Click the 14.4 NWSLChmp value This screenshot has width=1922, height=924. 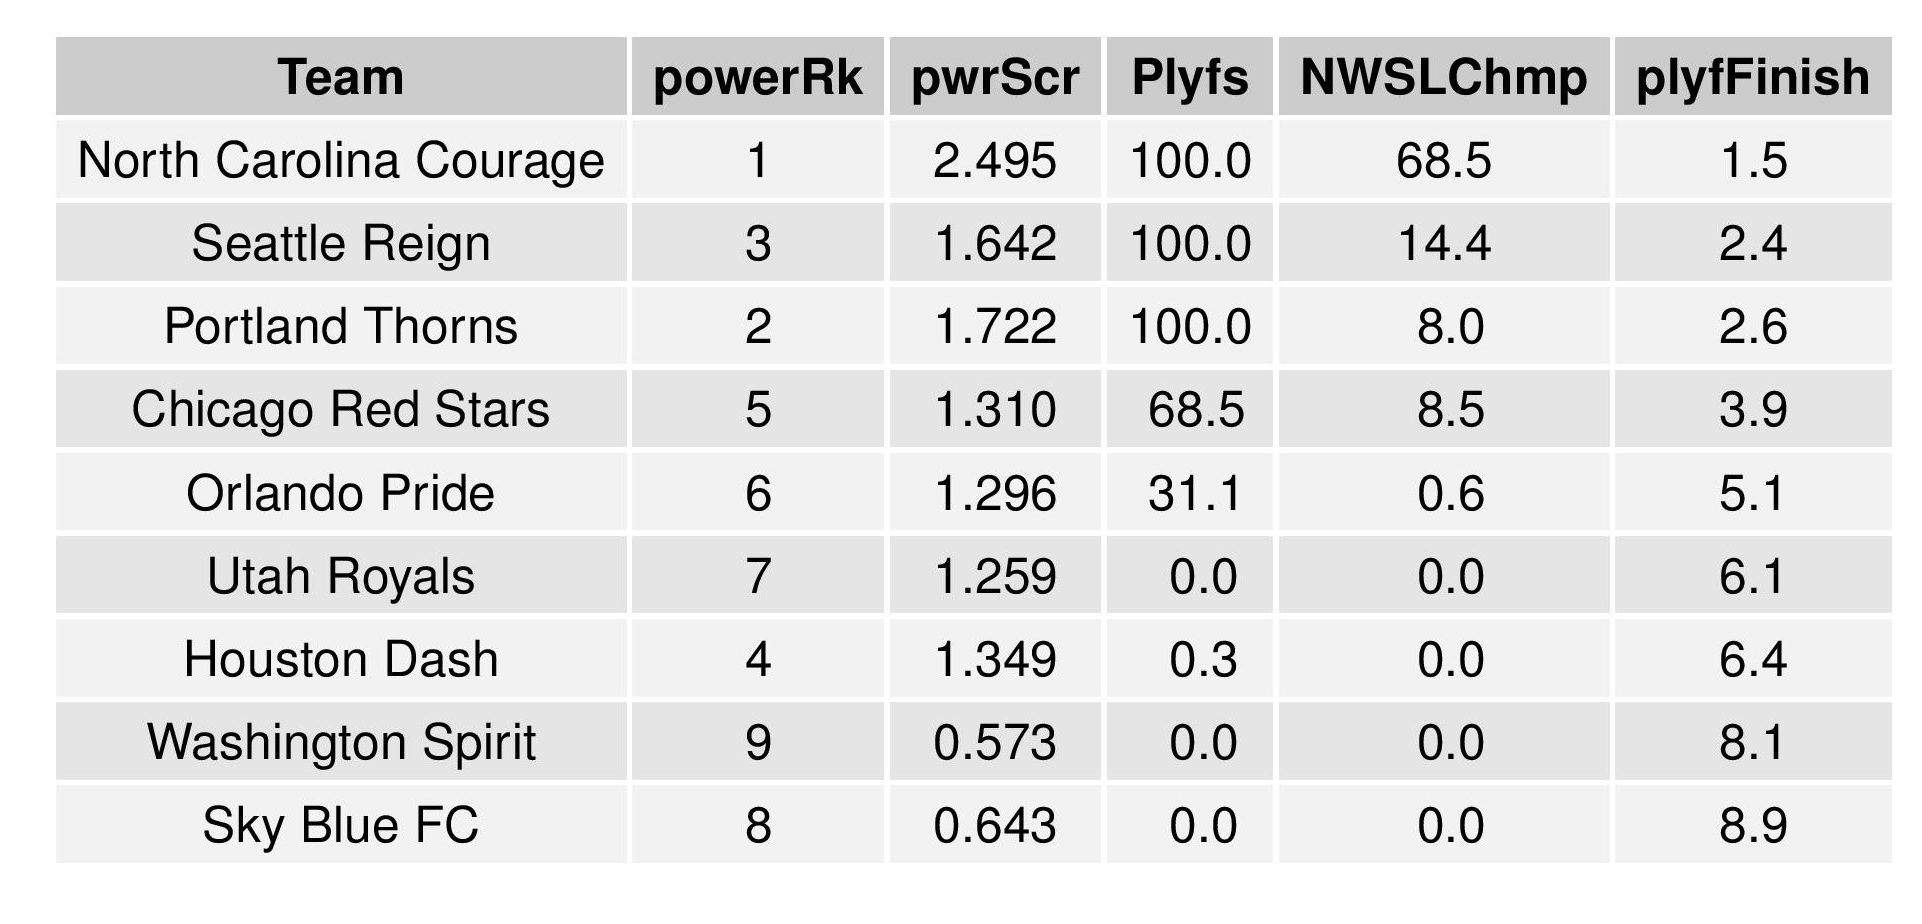[1443, 243]
